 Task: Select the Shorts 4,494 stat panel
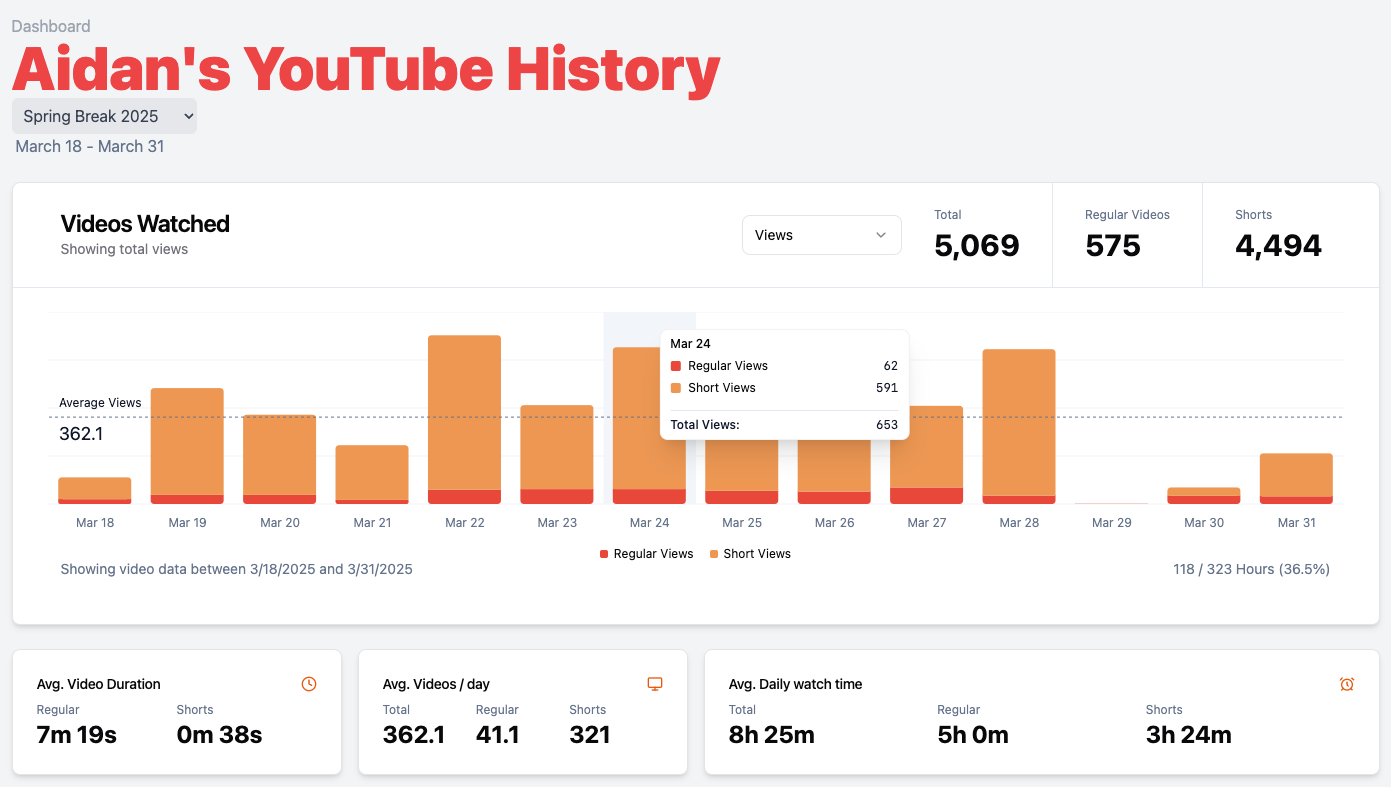point(1278,235)
